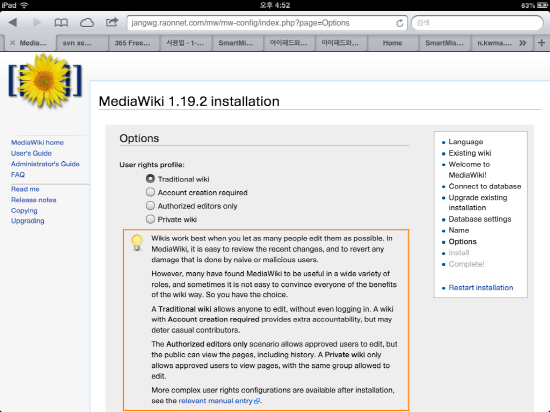Viewport: 550px width, 412px height.
Task: Select Account creation required option
Action: (x=150, y=192)
